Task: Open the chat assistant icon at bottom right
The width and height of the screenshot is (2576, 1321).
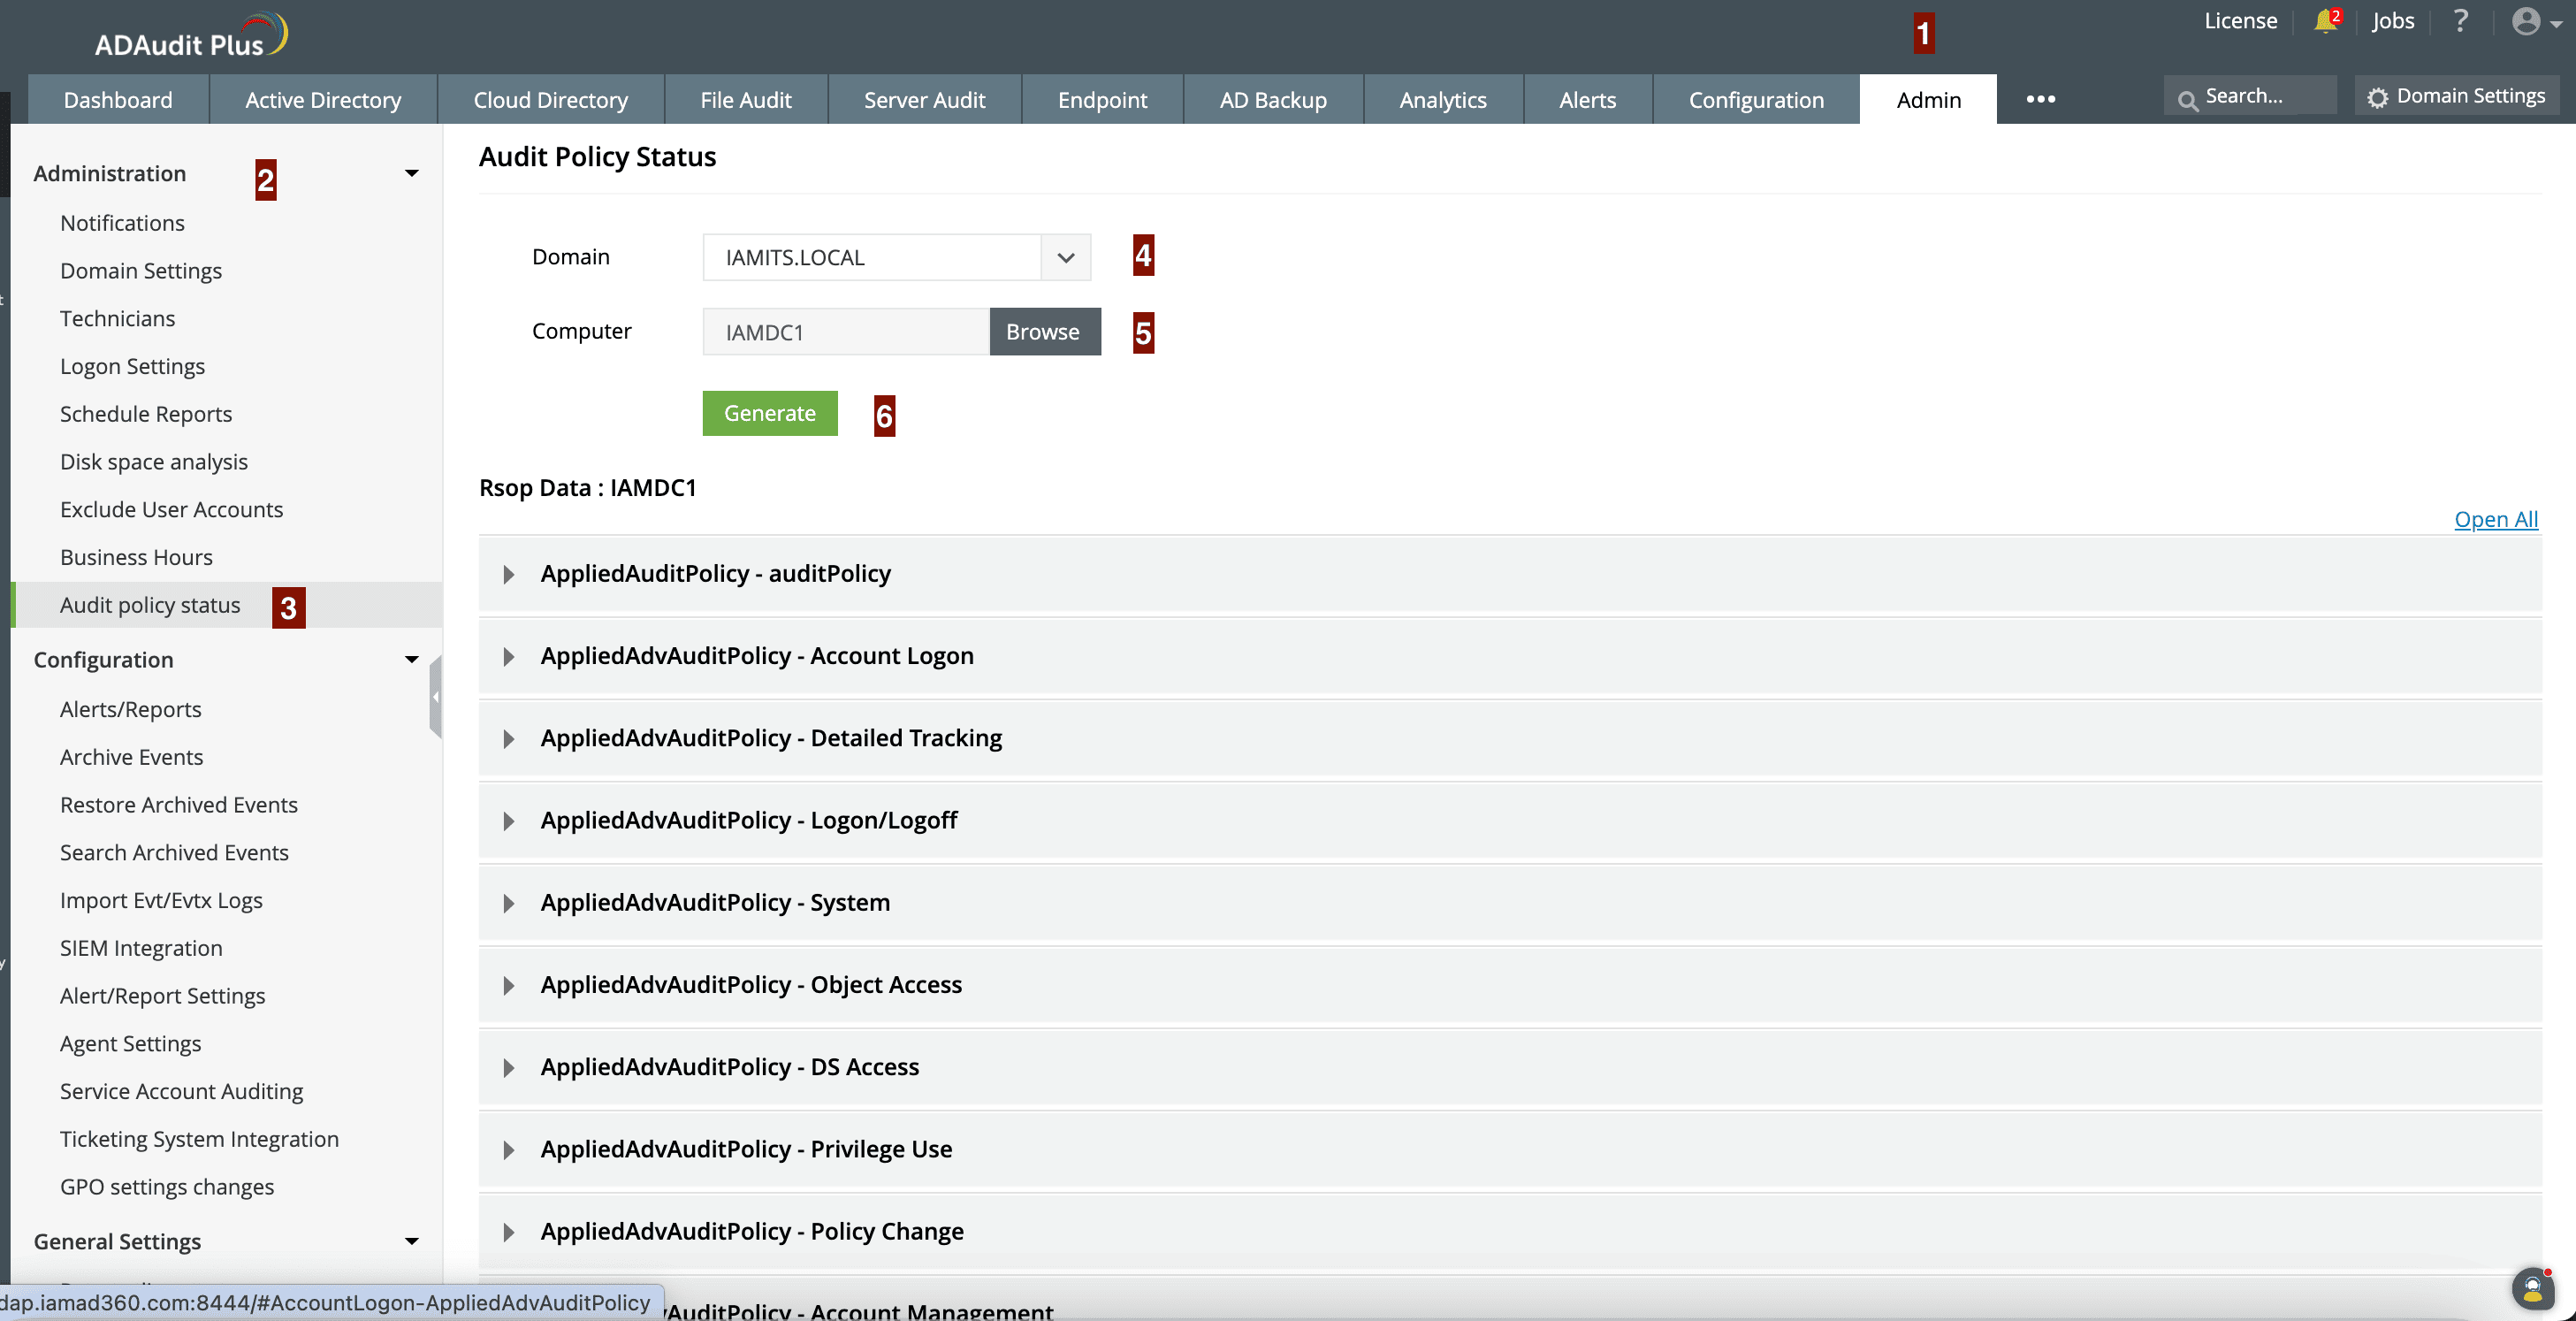Action: coord(2533,1288)
